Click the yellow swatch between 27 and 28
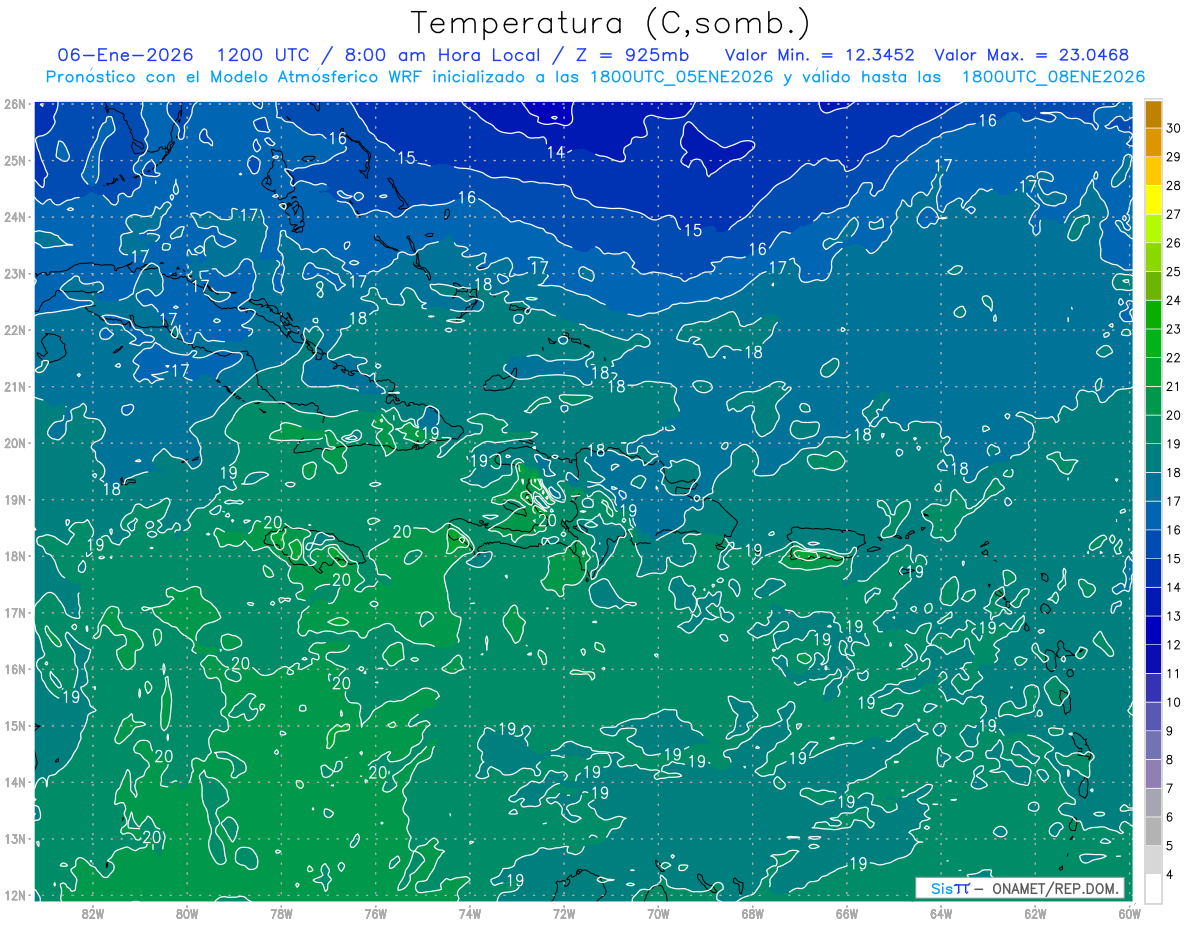The width and height of the screenshot is (1200, 927). point(1153,200)
